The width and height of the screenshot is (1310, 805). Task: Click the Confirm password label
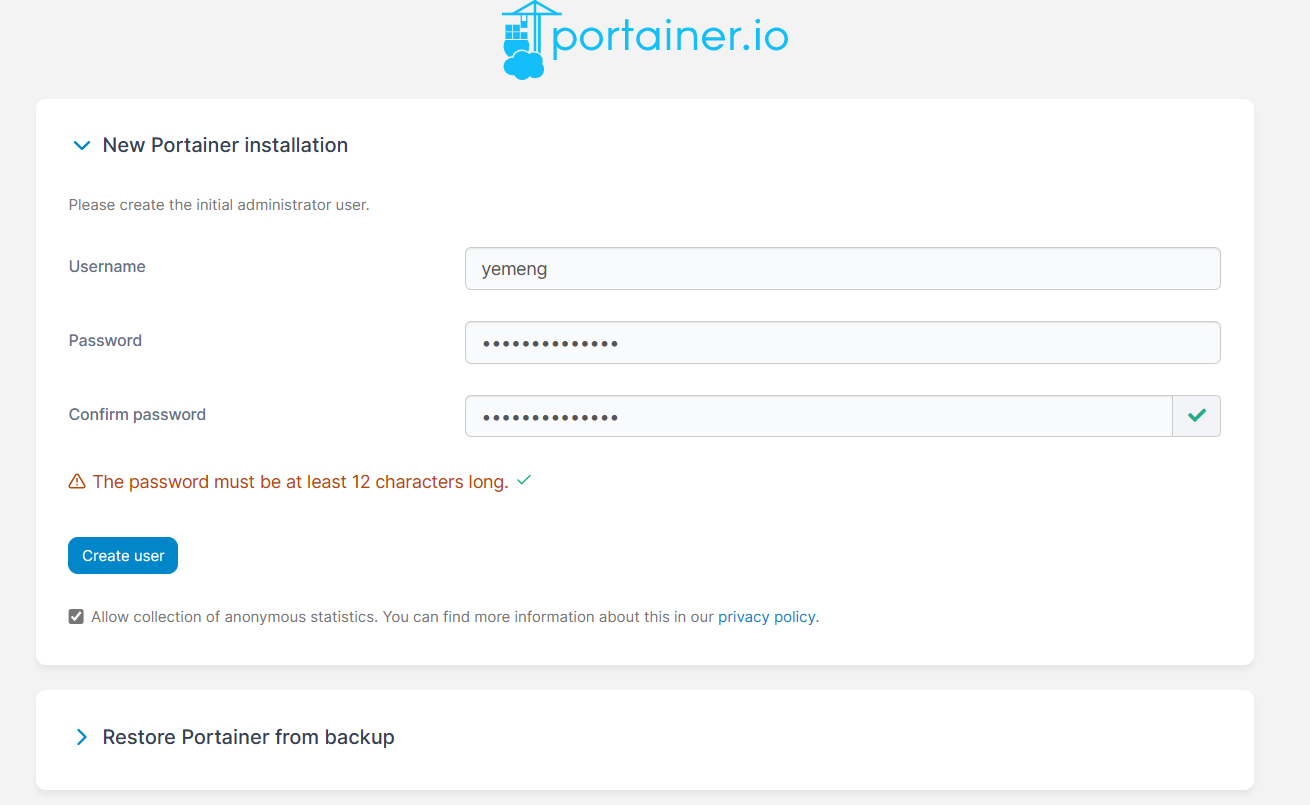pos(137,415)
